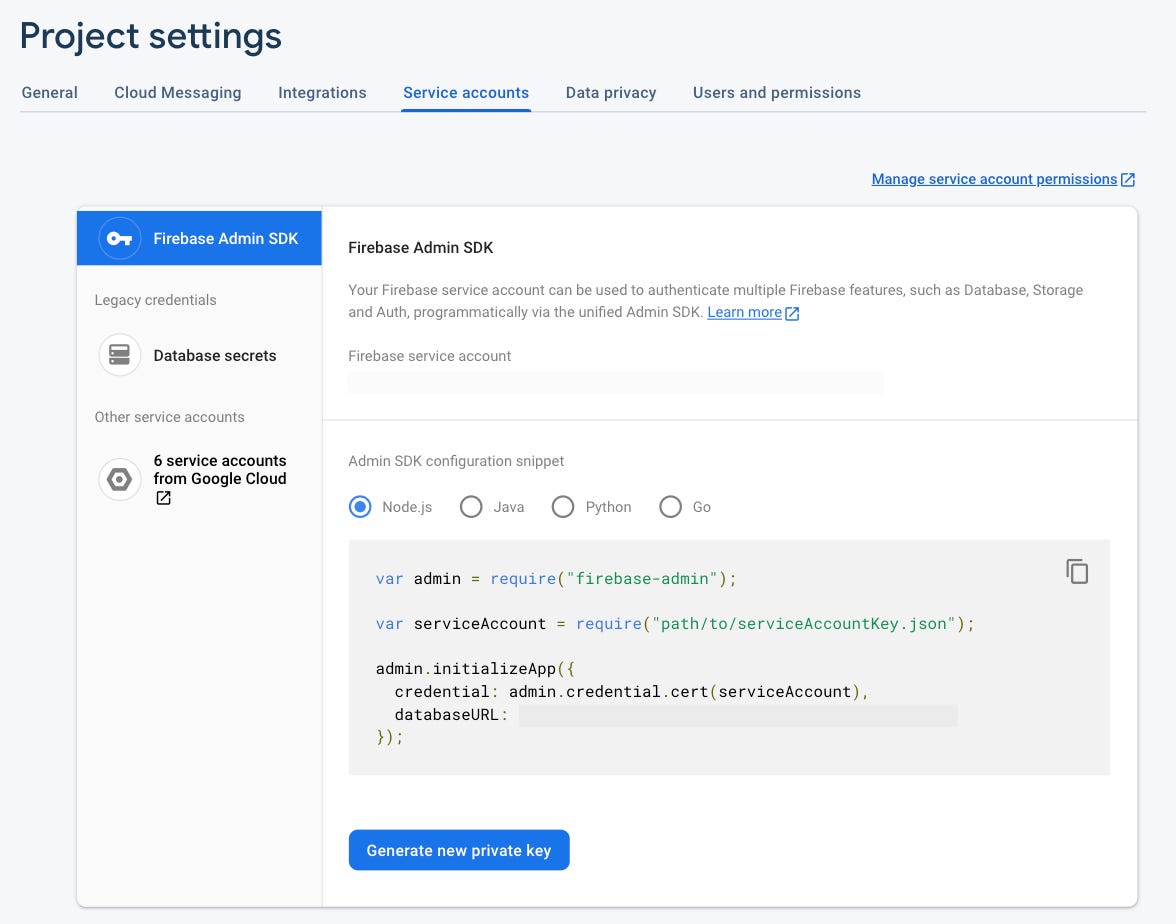Viewport: 1176px width, 924px height.
Task: Click the Firebase service account field
Action: coord(616,382)
